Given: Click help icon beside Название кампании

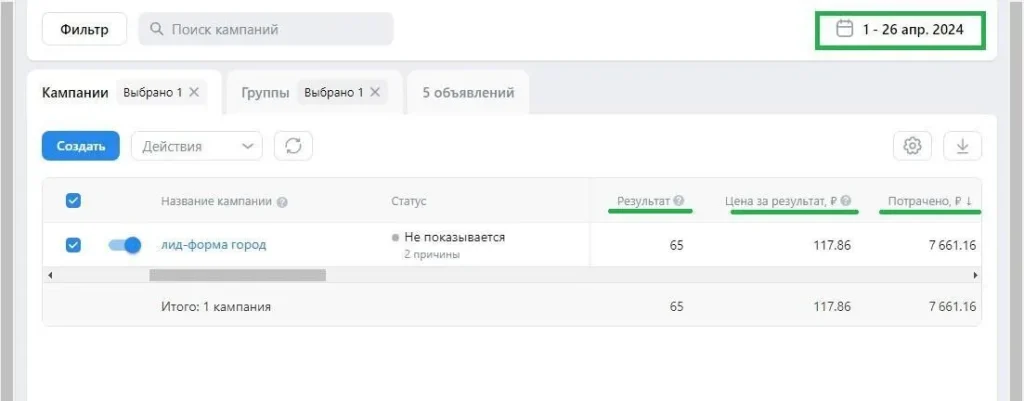Looking at the screenshot, I should [x=282, y=202].
